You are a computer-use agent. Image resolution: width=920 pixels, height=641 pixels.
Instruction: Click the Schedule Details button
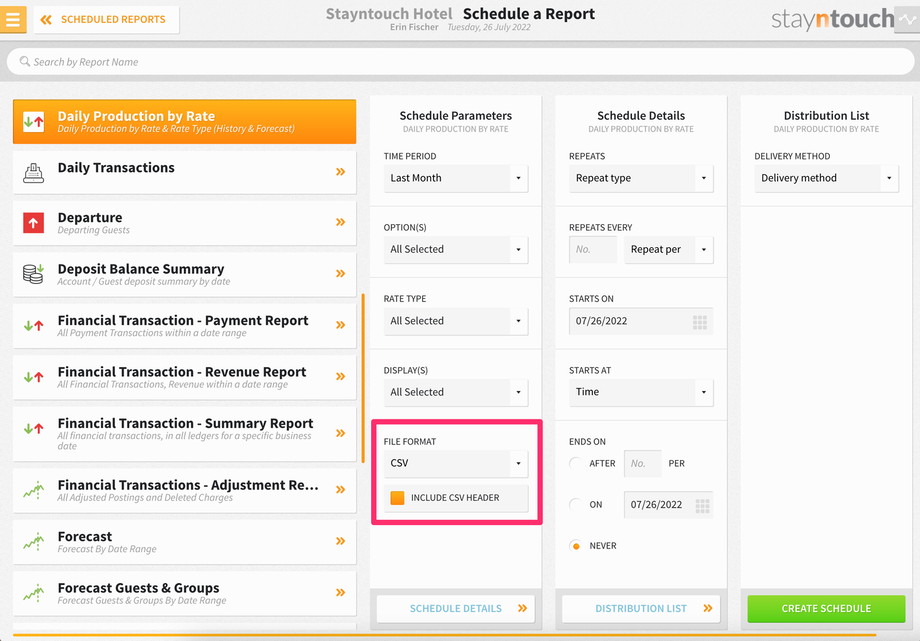tap(456, 609)
